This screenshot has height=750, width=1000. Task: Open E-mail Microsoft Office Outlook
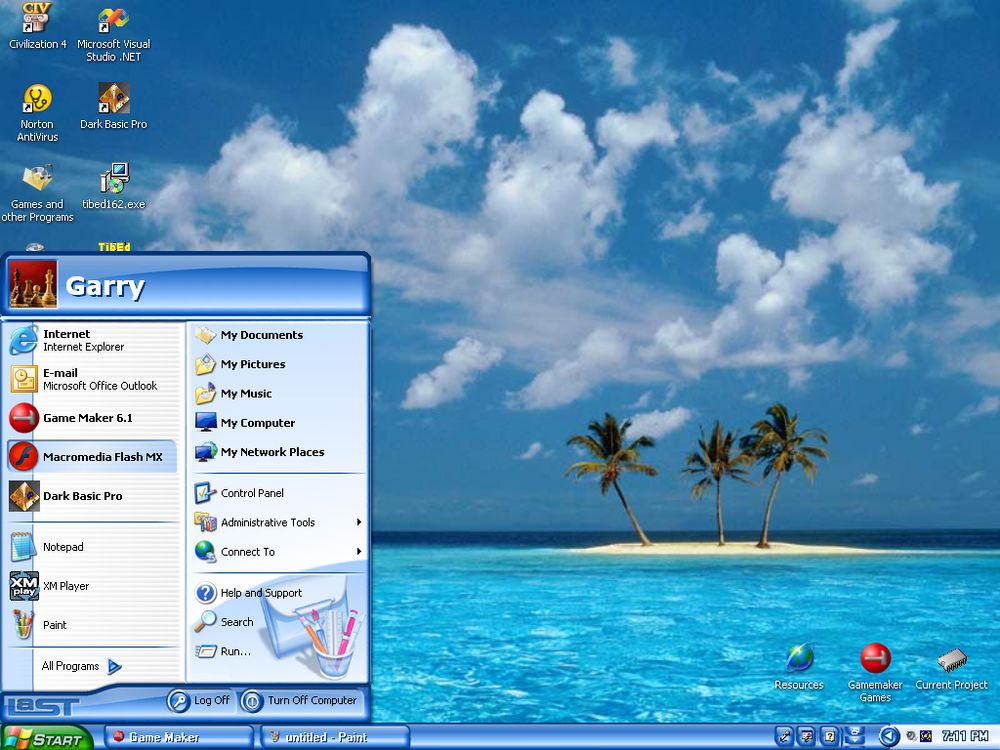click(x=93, y=379)
